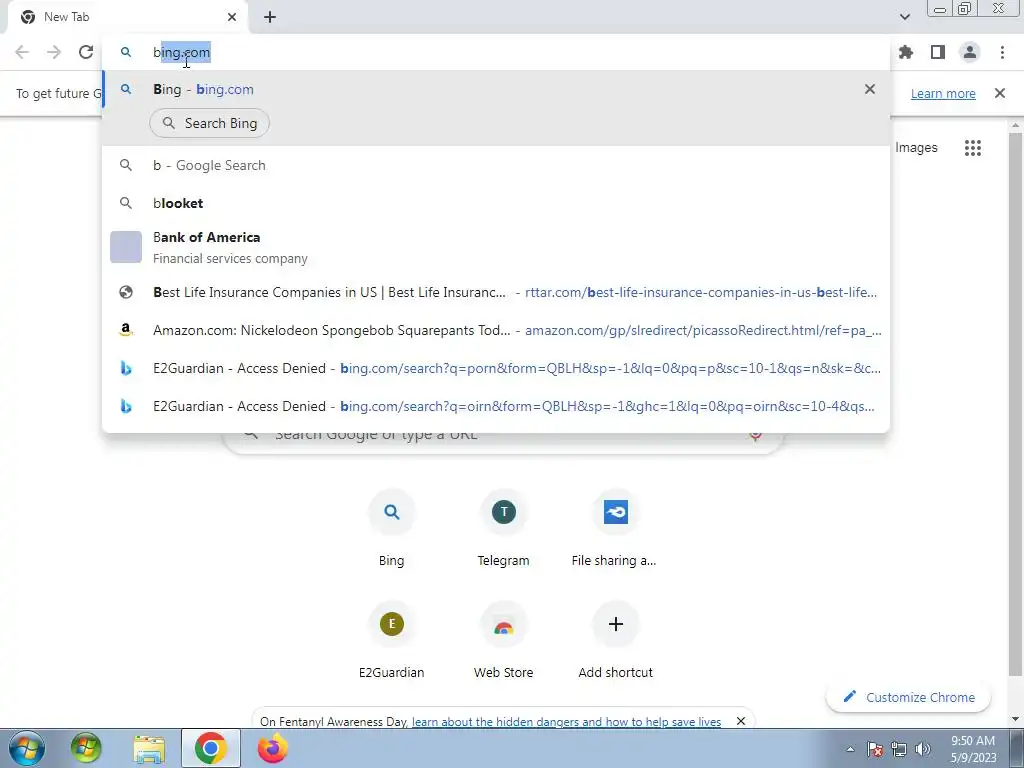Open the Web Store shortcut tile
Image resolution: width=1024 pixels, height=768 pixels.
(504, 639)
